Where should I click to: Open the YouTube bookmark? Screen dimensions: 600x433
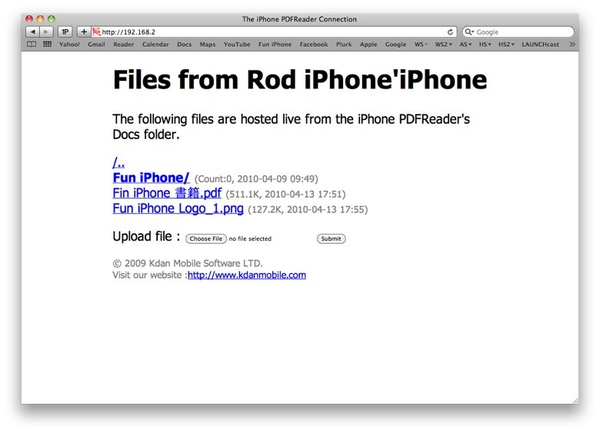(x=237, y=44)
